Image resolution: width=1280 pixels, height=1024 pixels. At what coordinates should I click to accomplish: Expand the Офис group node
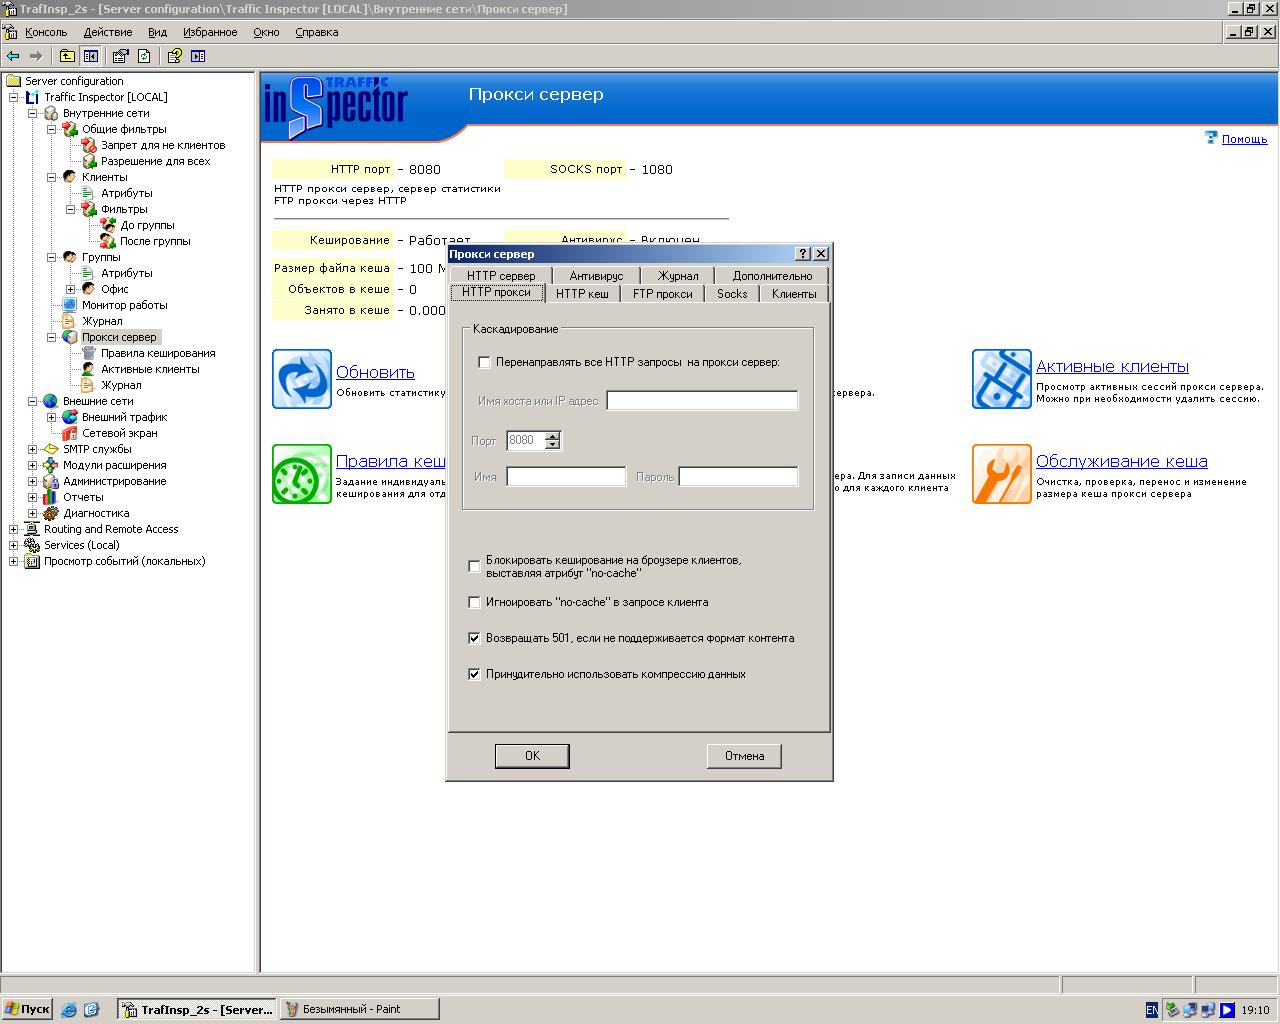tap(71, 289)
